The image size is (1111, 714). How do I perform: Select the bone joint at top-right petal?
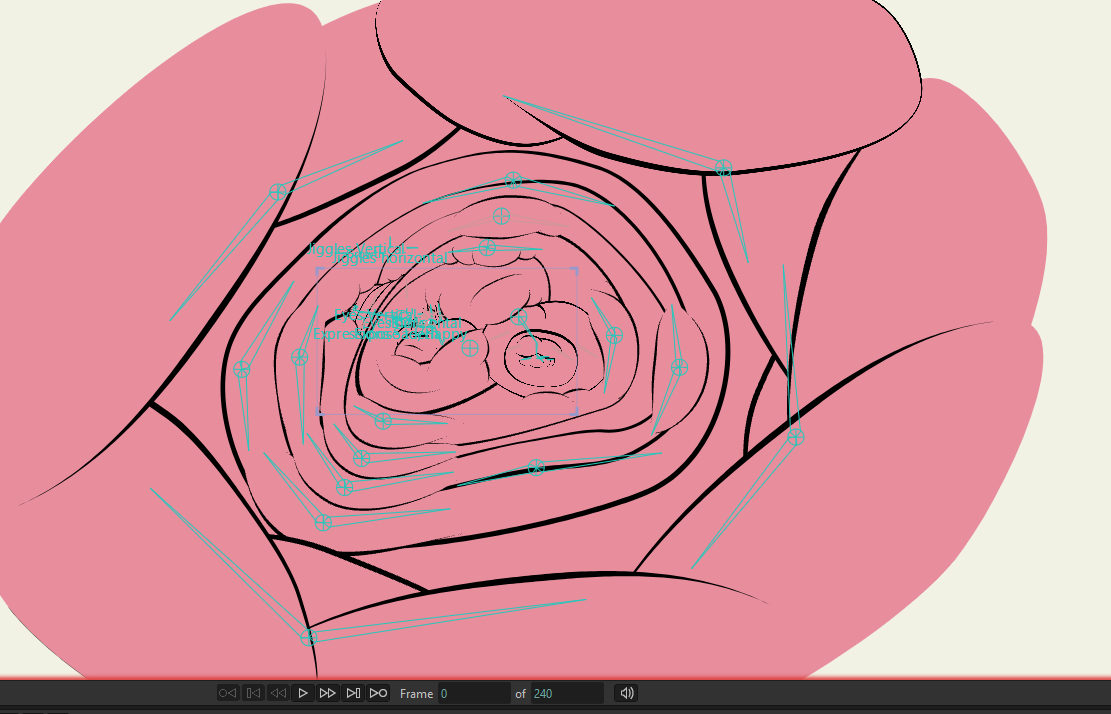(x=723, y=168)
